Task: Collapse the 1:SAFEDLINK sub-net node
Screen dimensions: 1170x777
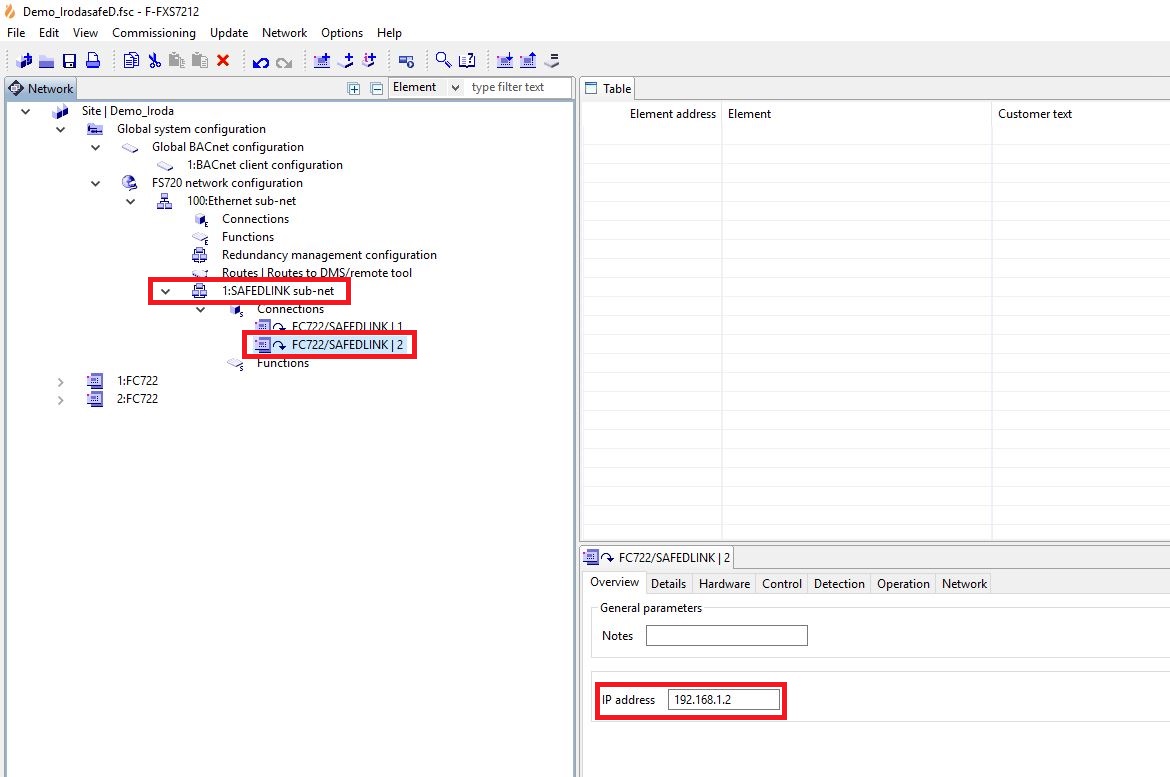Action: coord(166,291)
